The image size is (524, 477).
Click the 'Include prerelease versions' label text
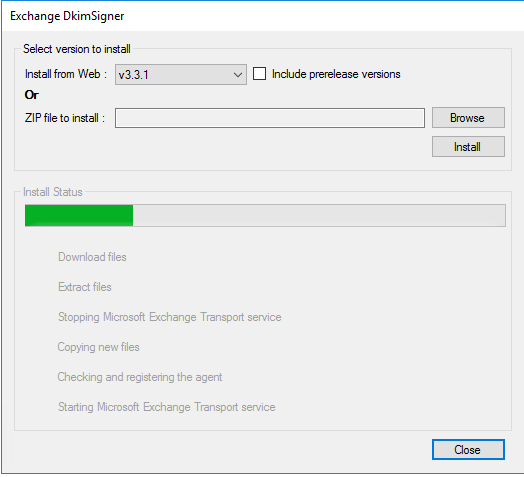[336, 74]
